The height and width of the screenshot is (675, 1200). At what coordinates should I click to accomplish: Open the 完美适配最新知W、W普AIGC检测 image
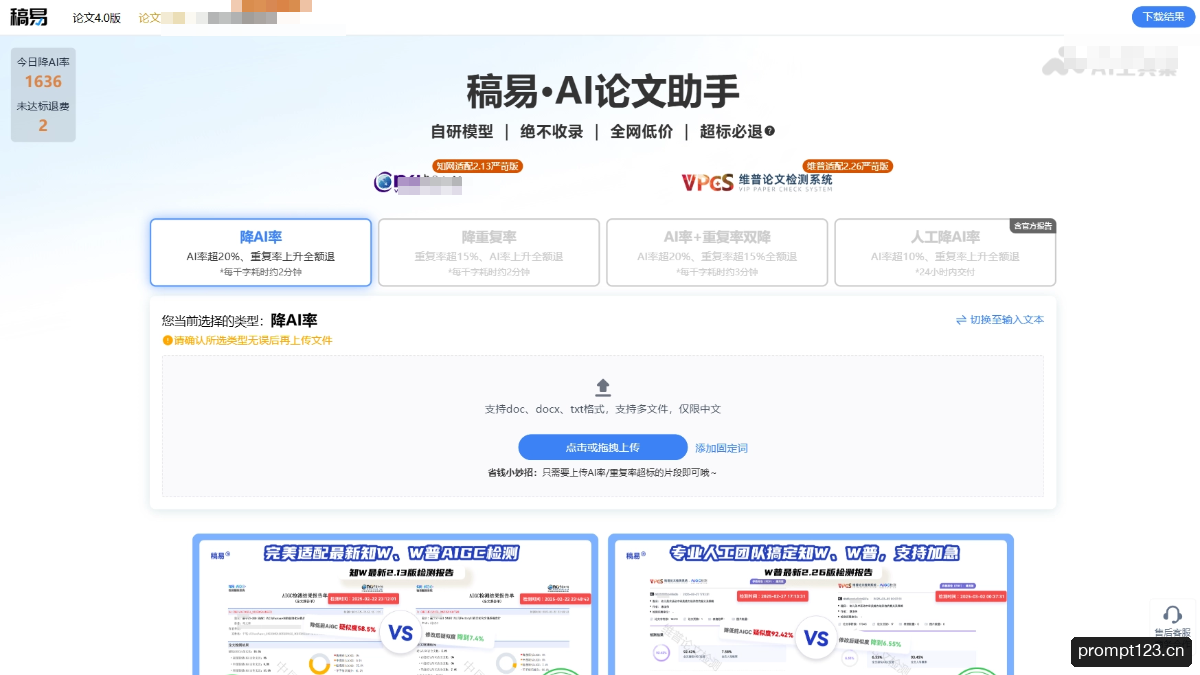395,604
